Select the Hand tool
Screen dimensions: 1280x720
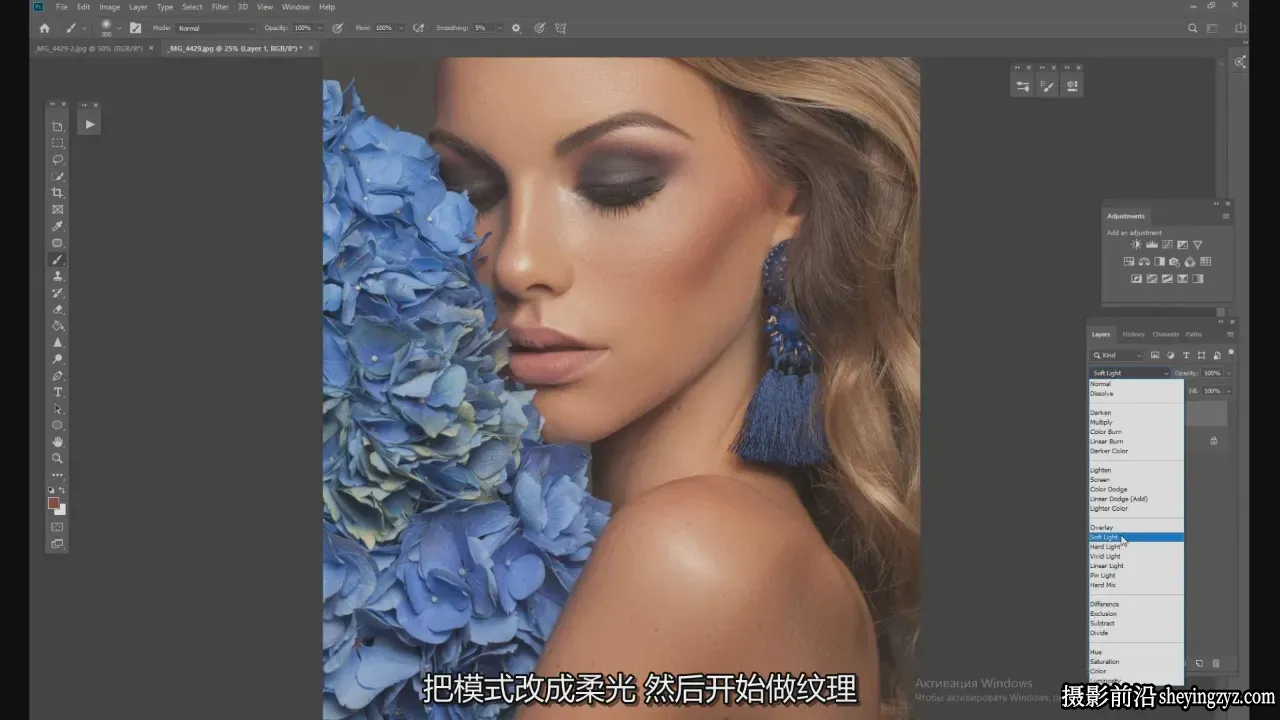point(58,441)
